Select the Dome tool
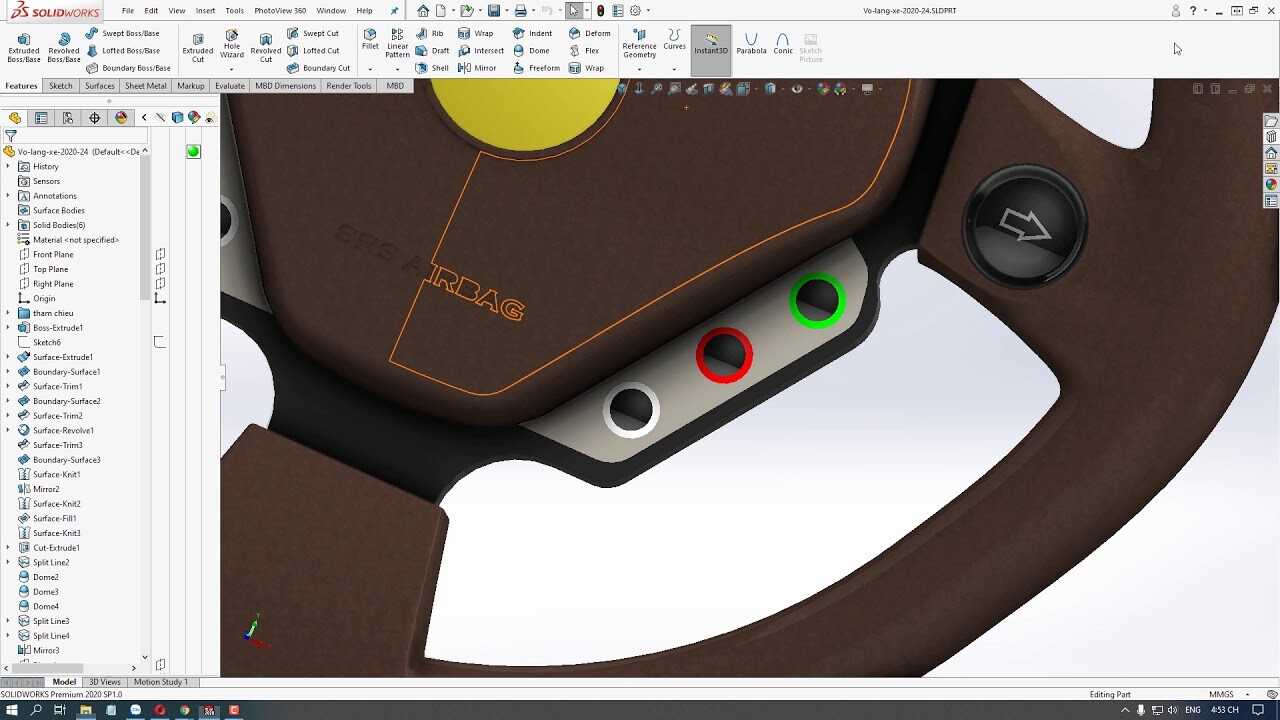This screenshot has width=1280, height=720. tap(531, 50)
